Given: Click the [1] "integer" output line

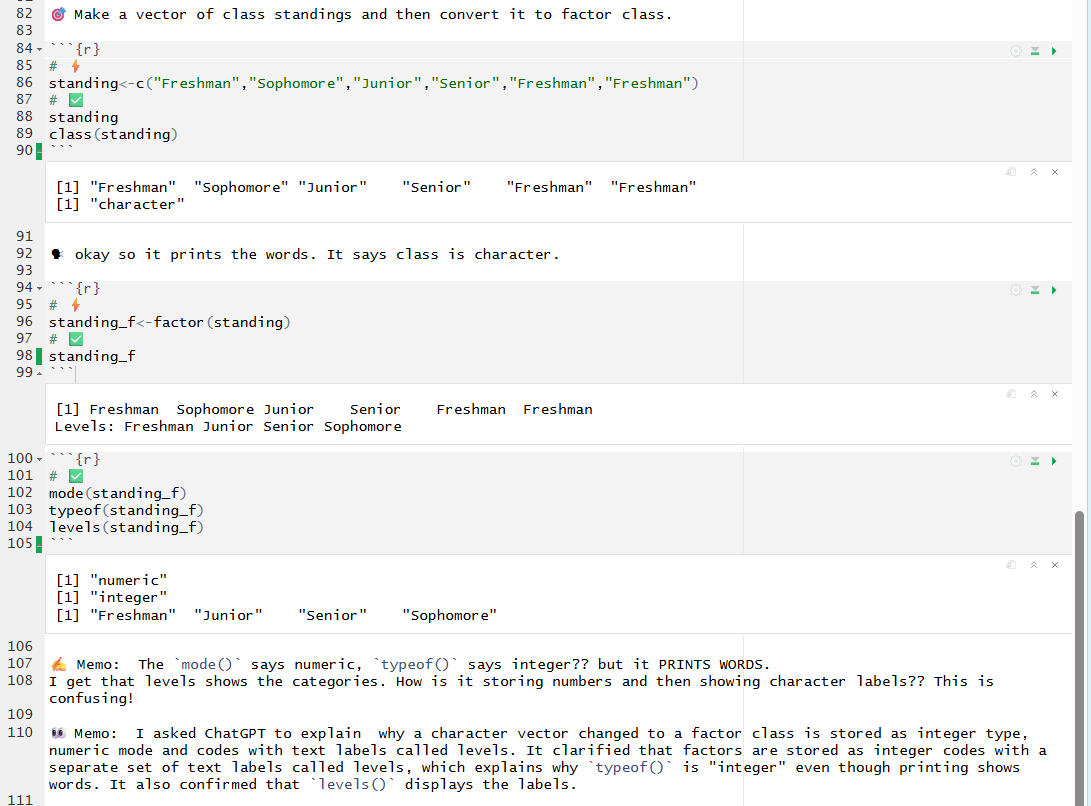Looking at the screenshot, I should (111, 598).
